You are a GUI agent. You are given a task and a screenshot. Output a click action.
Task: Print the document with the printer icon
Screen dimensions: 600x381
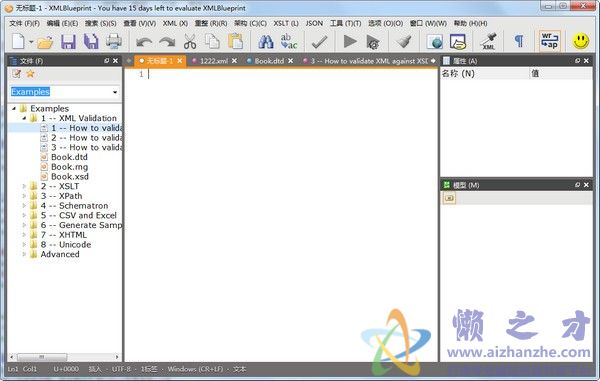[114, 41]
